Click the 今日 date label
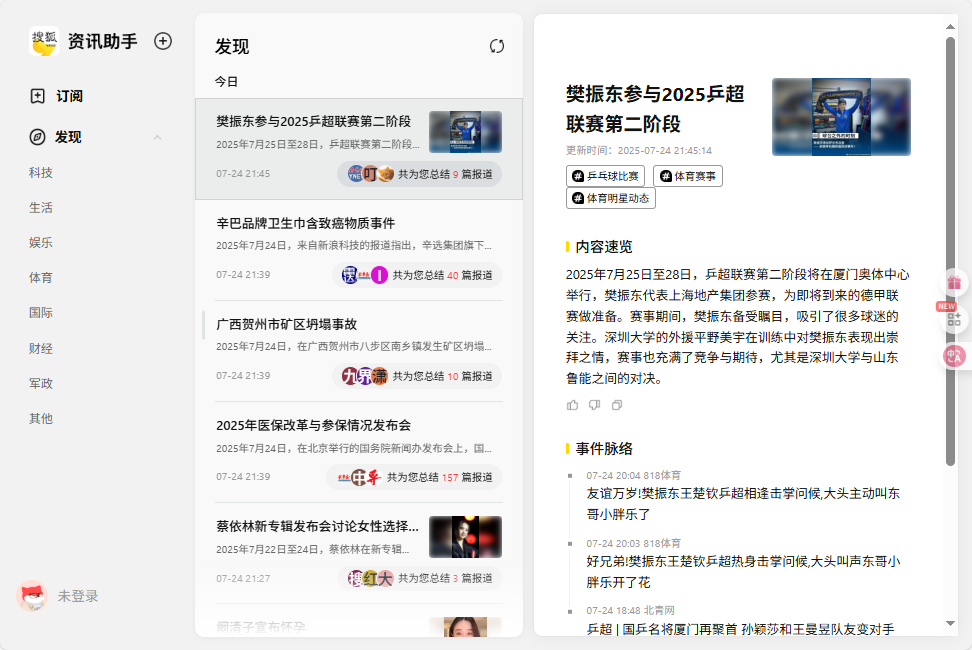Screen dimensions: 972x650 226,82
